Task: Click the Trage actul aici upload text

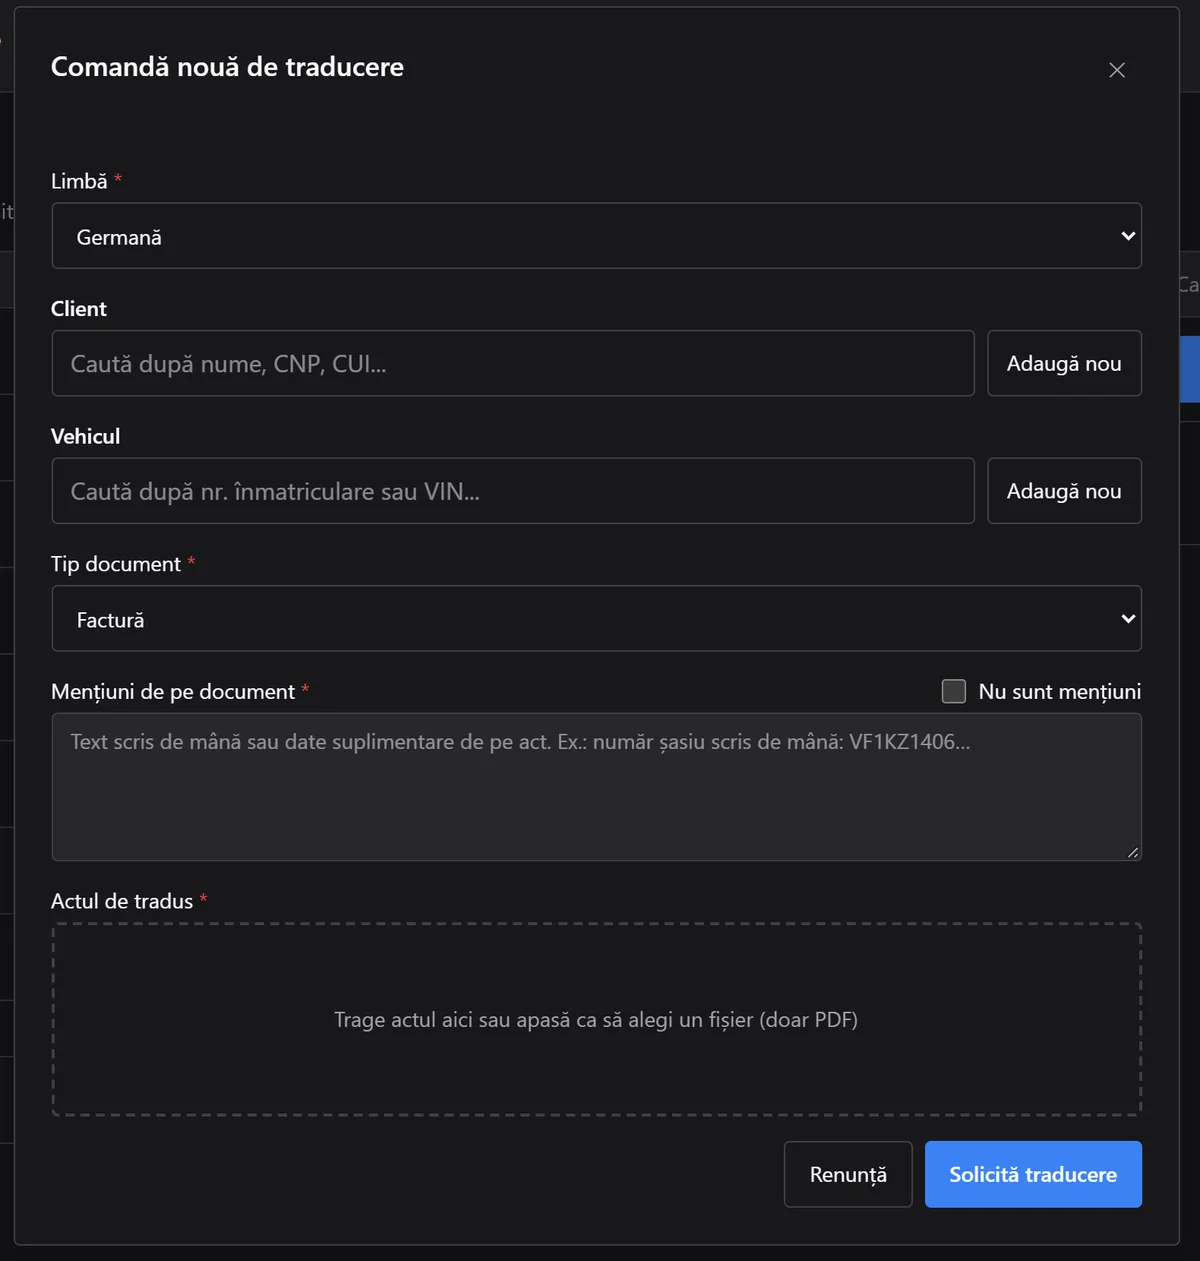Action: pos(596,1020)
